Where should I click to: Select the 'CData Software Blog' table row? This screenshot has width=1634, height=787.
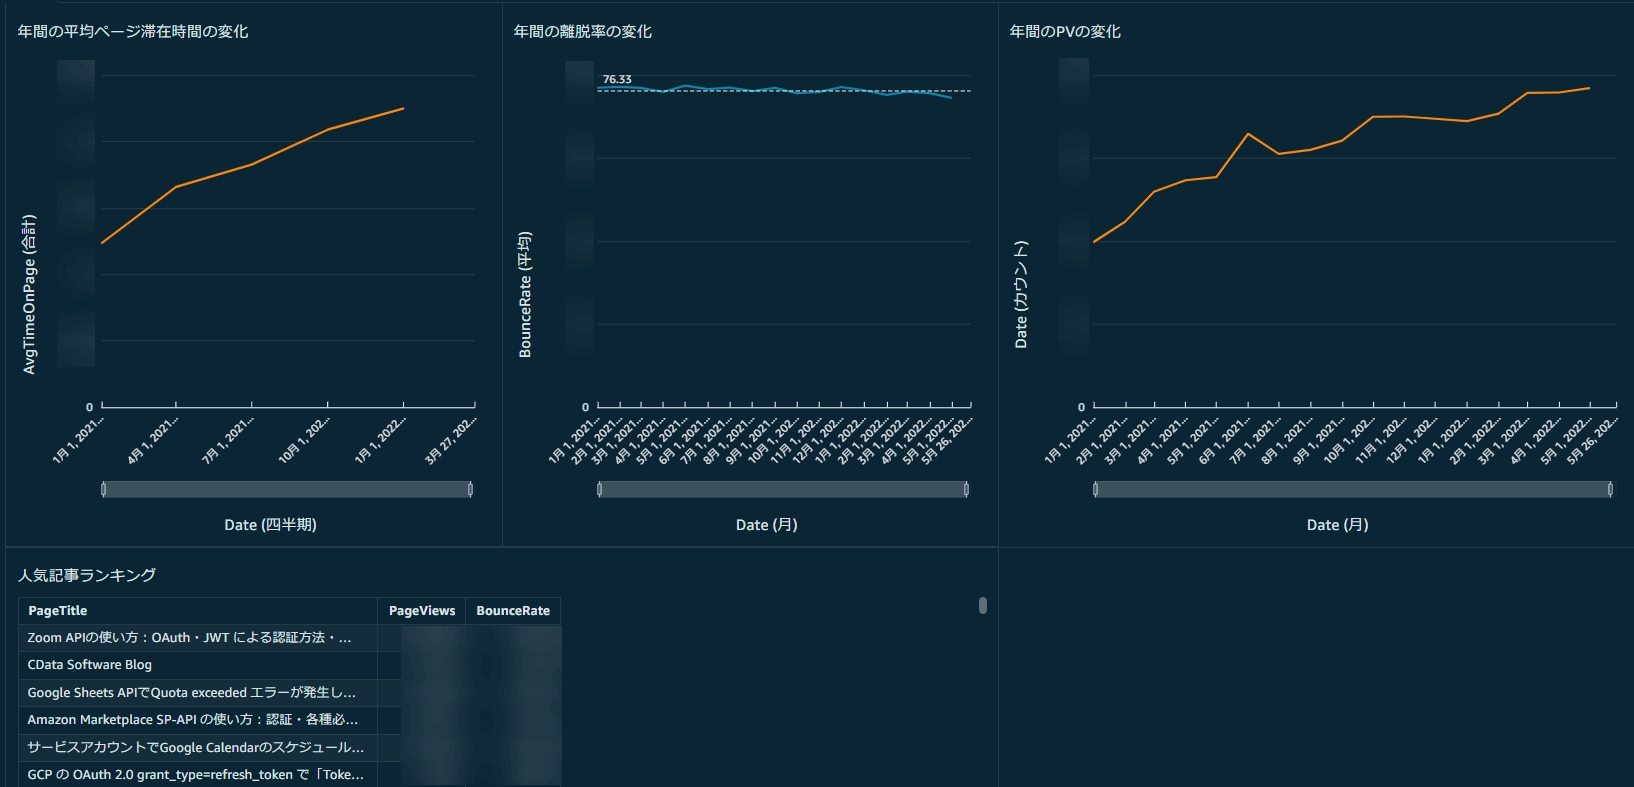coord(290,665)
